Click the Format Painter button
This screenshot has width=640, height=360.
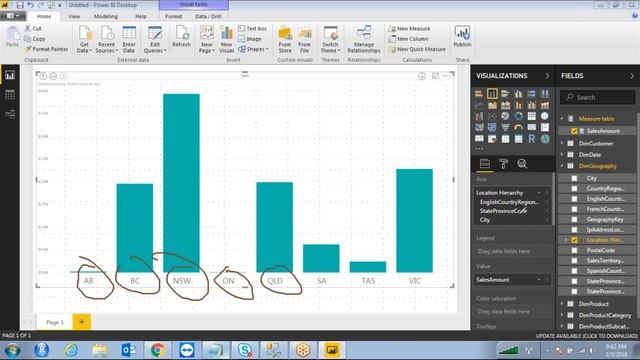[x=46, y=49]
